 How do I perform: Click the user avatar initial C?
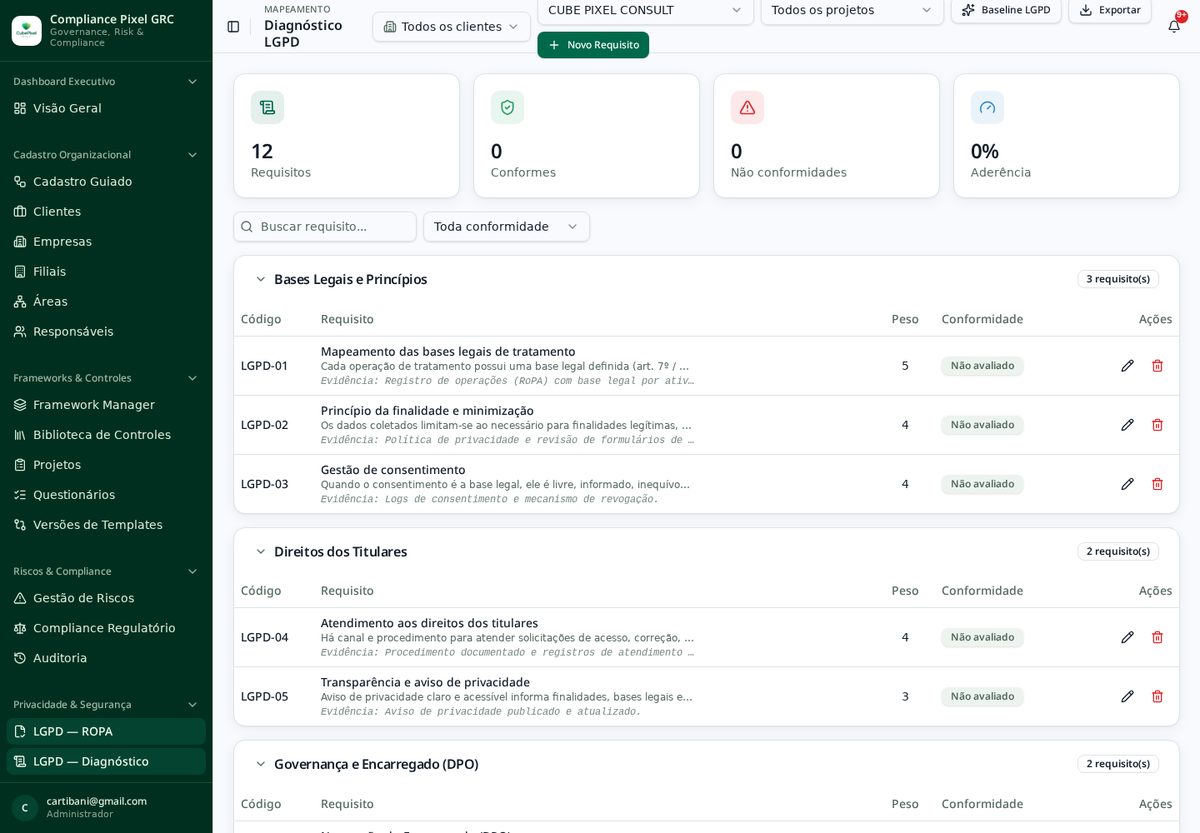[25, 808]
